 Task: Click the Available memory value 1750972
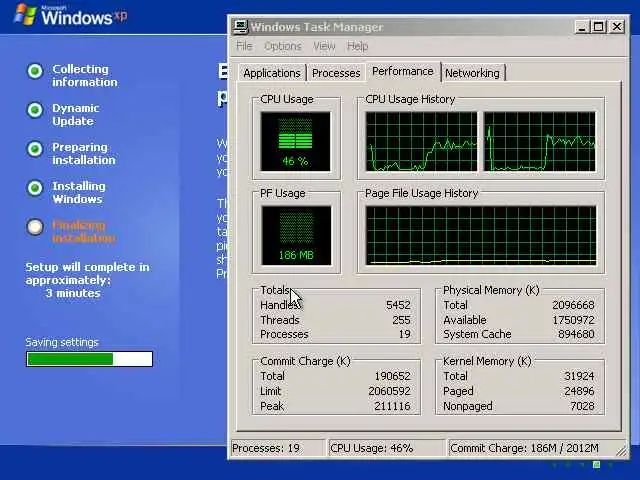coord(573,320)
